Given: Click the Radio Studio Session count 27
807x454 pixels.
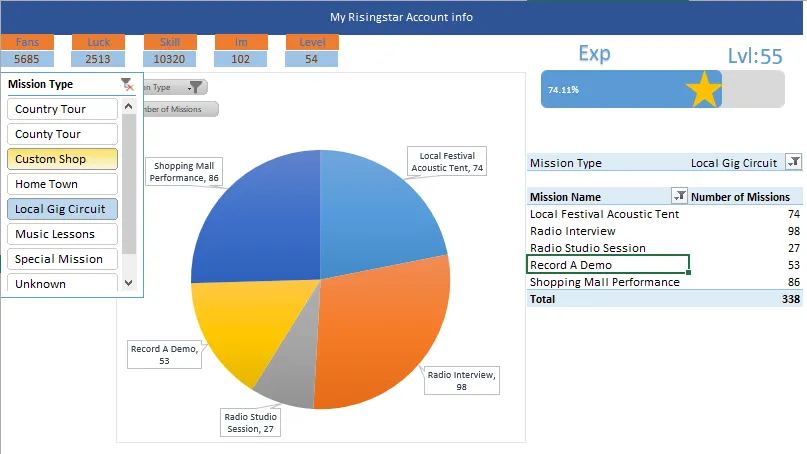Looking at the screenshot, I should click(794, 248).
